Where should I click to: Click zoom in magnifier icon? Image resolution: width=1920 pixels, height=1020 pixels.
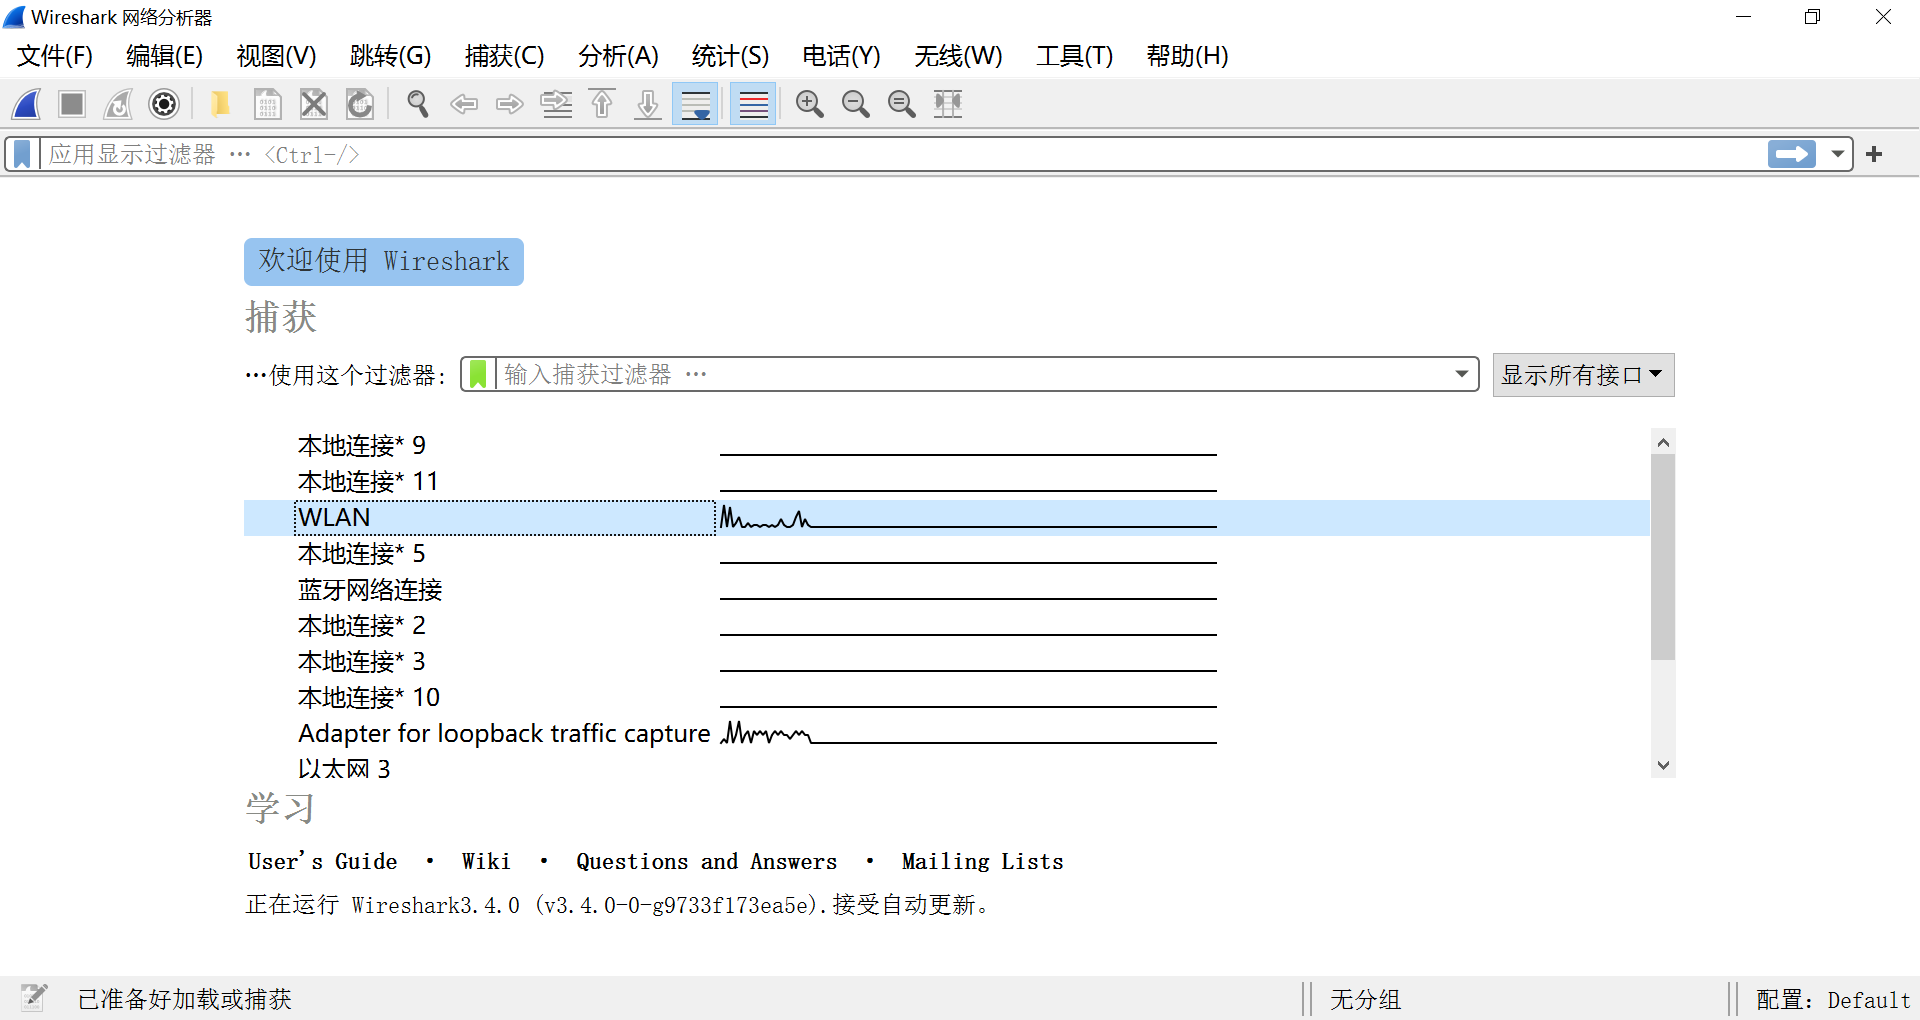point(810,104)
